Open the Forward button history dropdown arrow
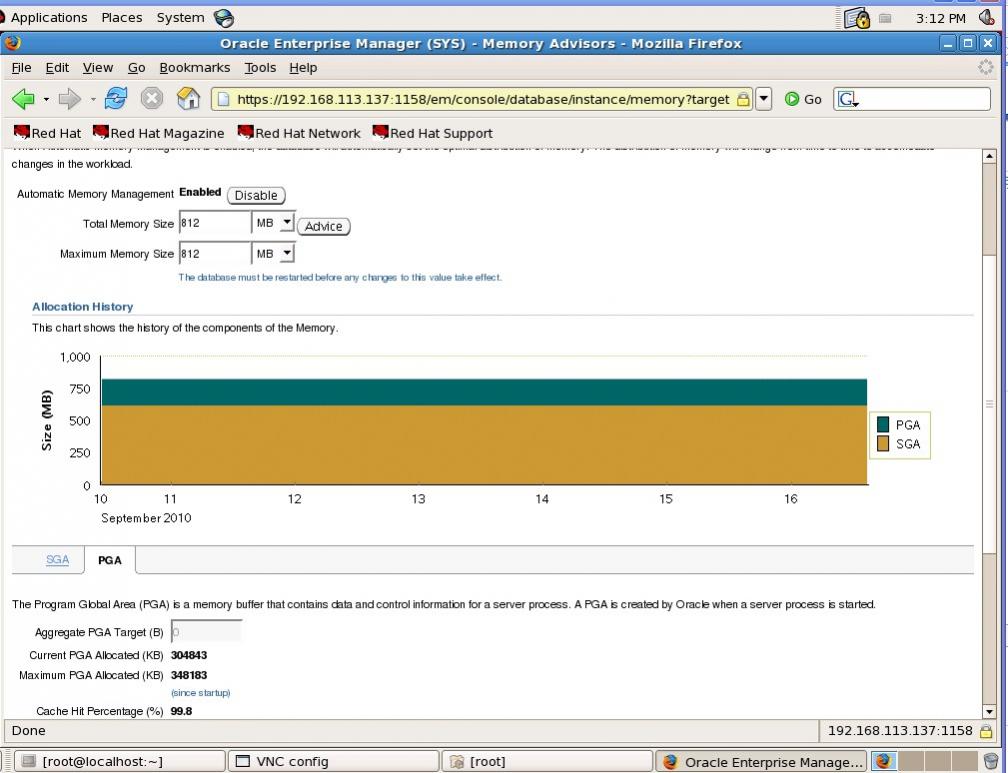The width and height of the screenshot is (1008, 773). click(x=93, y=100)
